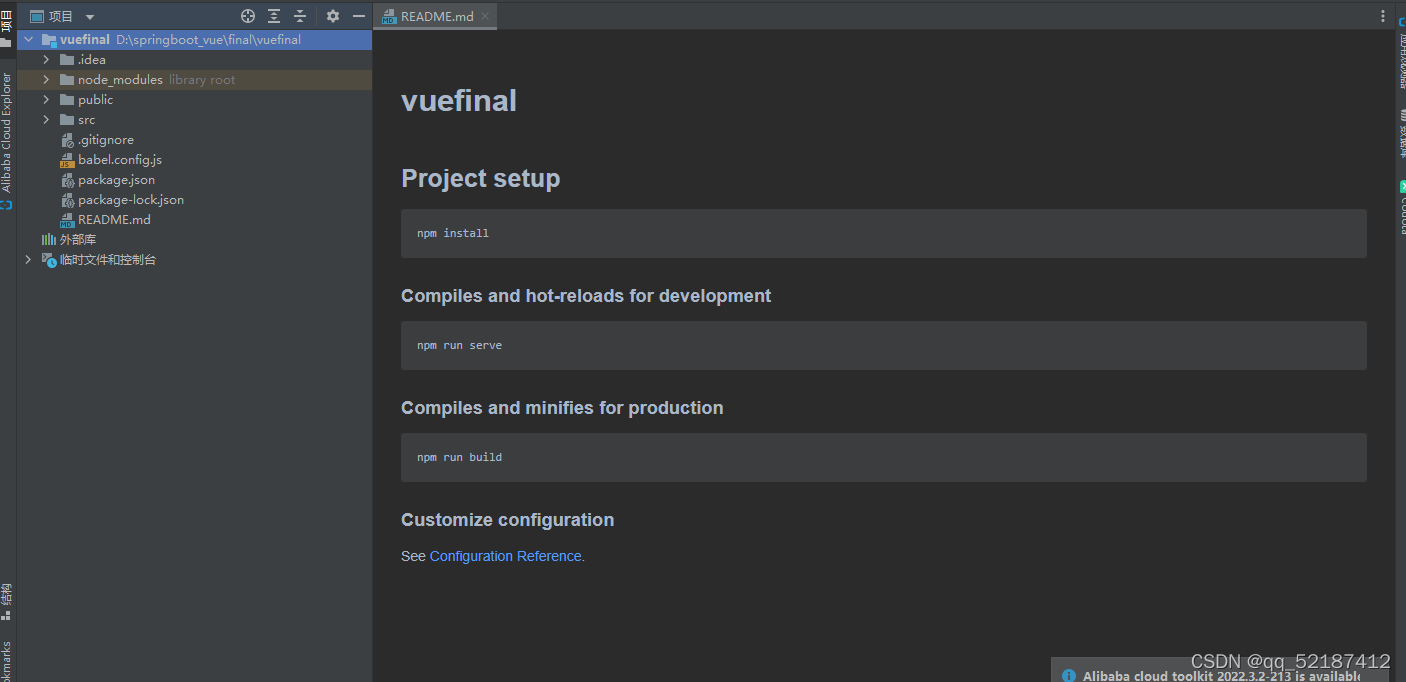This screenshot has width=1406, height=682.
Task: Click the Collapse All icon in project panel
Action: (299, 16)
